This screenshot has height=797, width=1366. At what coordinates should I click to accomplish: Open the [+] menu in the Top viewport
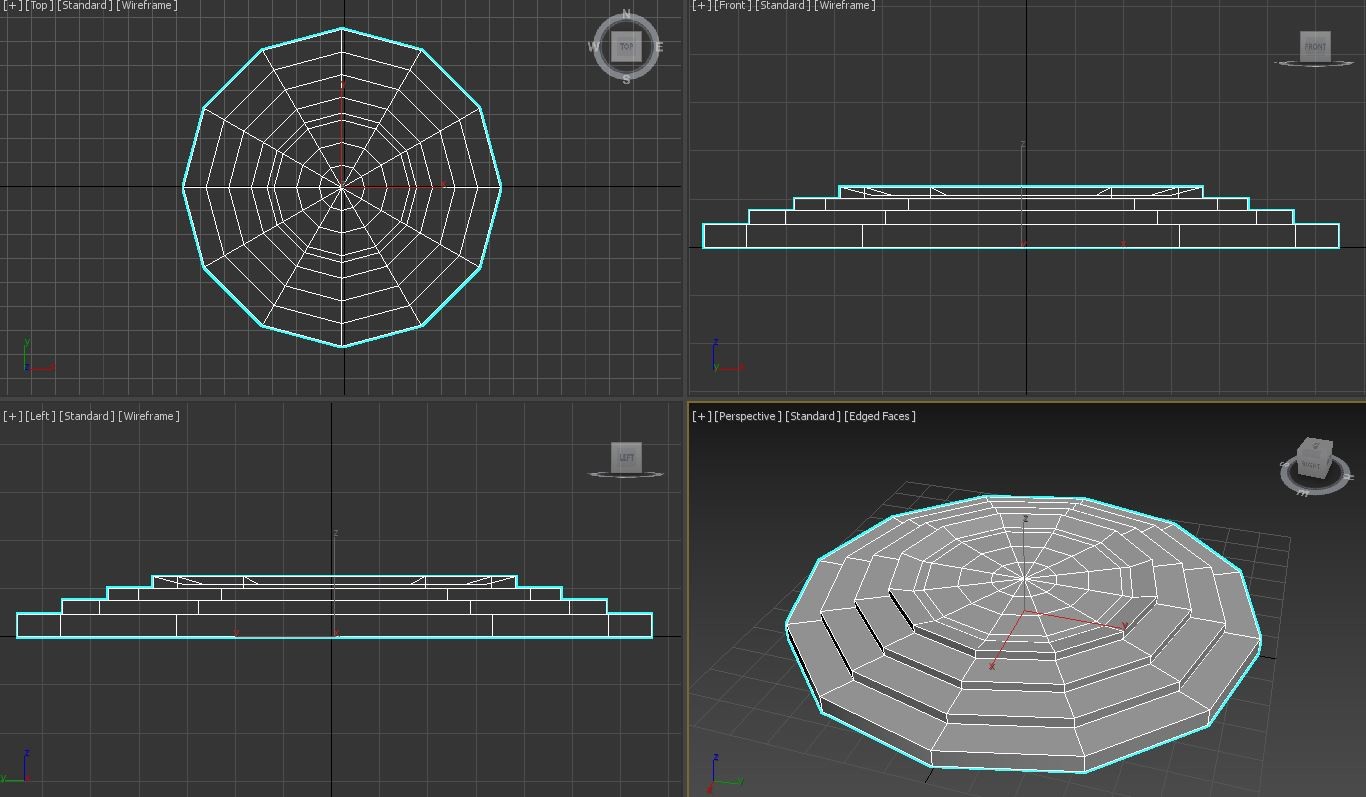coord(12,6)
